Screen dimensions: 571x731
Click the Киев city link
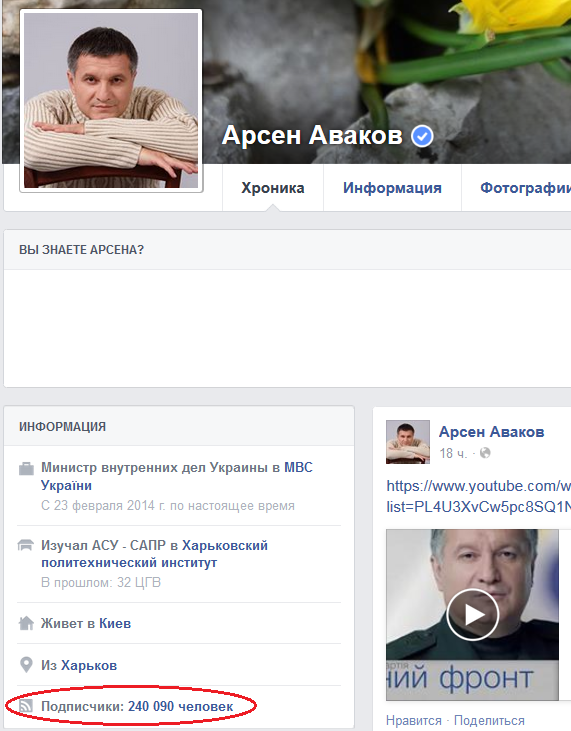[115, 623]
